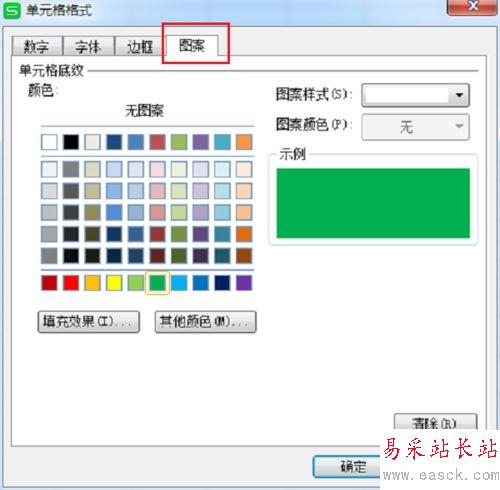Select the golden orange swatch in the bottom row
The image size is (500, 490).
tap(93, 283)
